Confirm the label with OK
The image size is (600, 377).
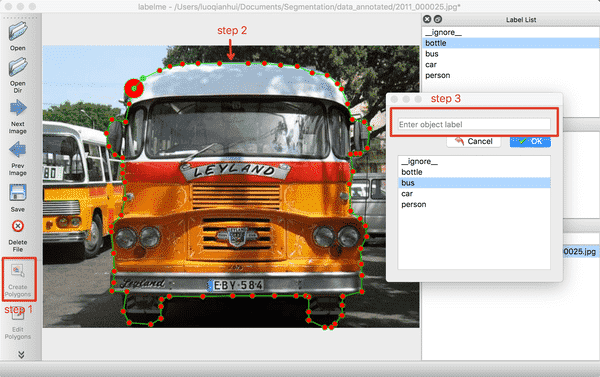tap(530, 141)
